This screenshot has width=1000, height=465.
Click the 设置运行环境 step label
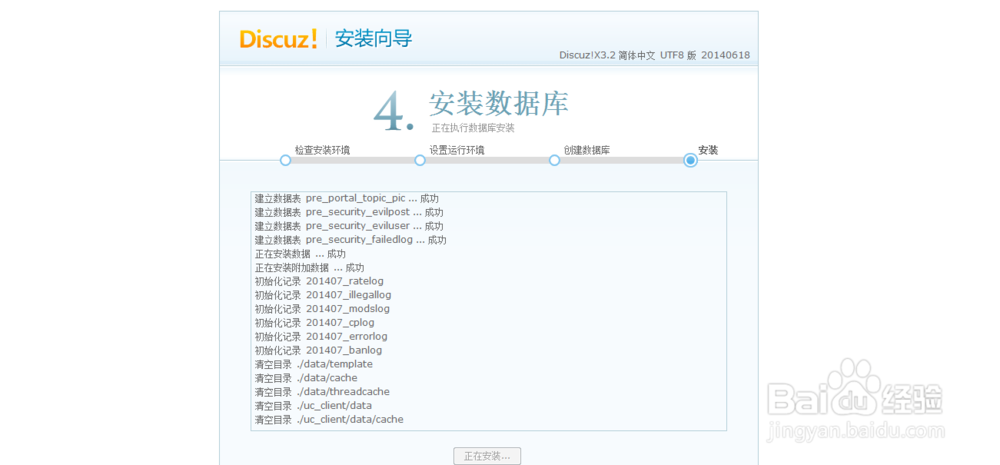[x=457, y=151]
